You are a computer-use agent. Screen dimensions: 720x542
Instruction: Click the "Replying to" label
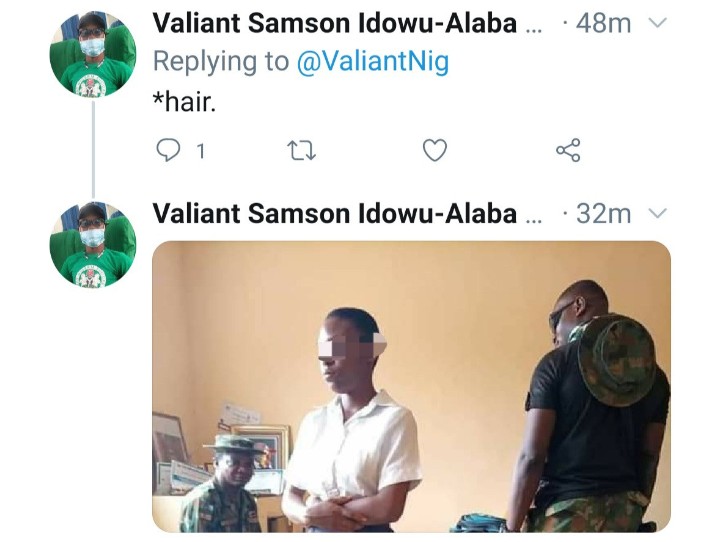pos(220,62)
